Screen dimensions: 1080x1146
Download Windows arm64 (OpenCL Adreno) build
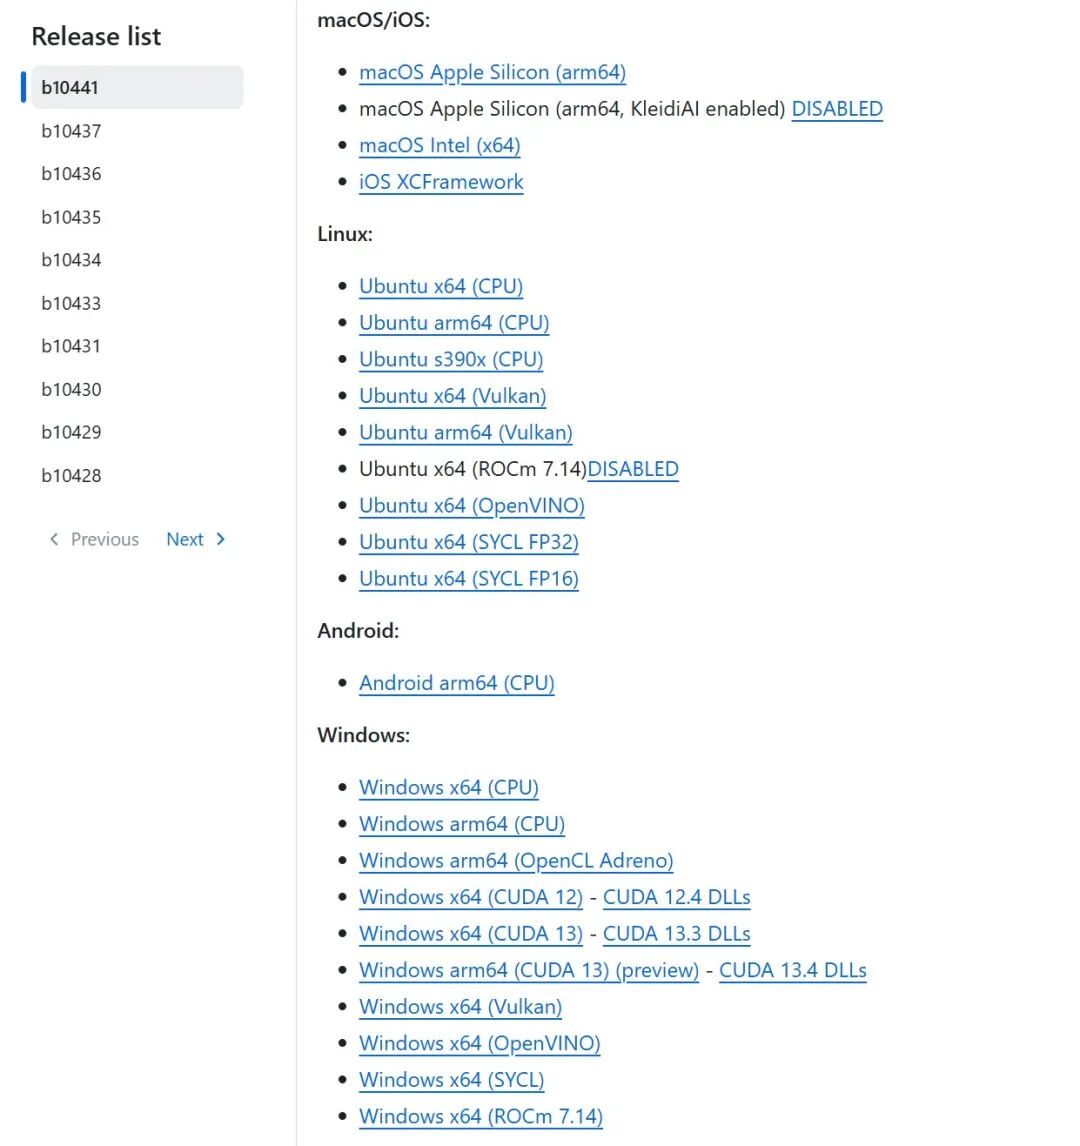tap(516, 861)
